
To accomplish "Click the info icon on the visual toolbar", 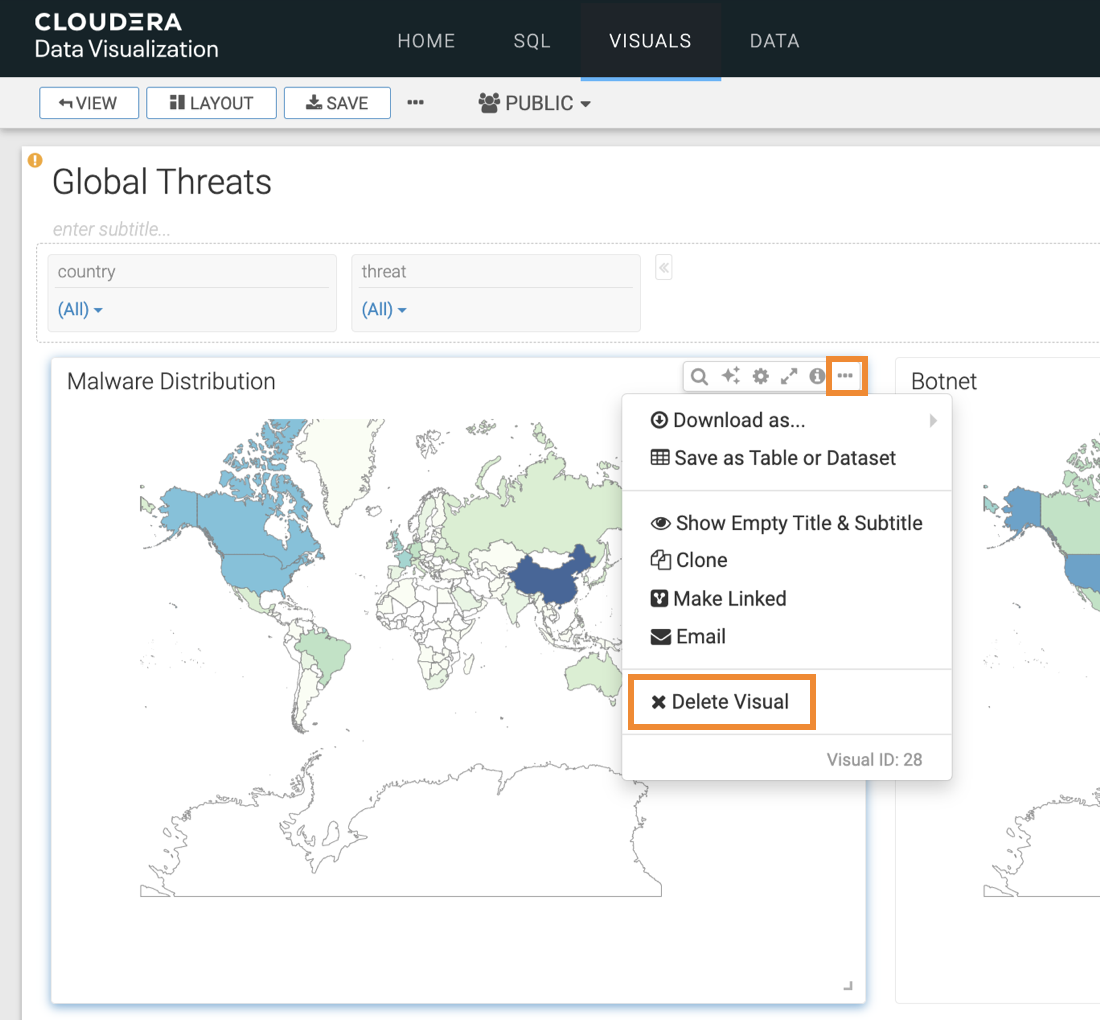I will [817, 377].
